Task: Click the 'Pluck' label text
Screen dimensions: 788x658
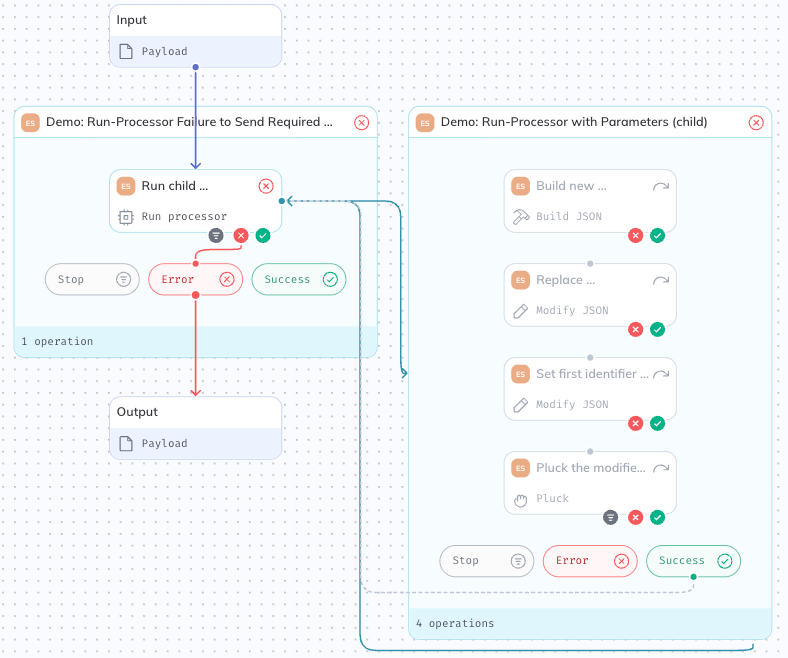Action: [x=552, y=499]
